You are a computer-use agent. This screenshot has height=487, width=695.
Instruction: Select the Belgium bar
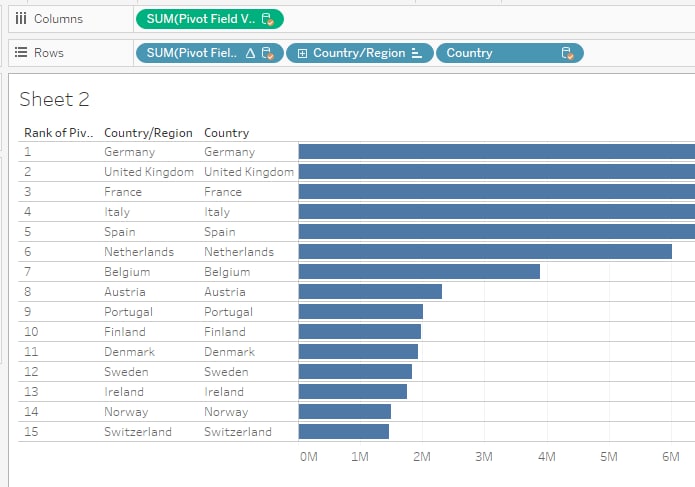[419, 271]
